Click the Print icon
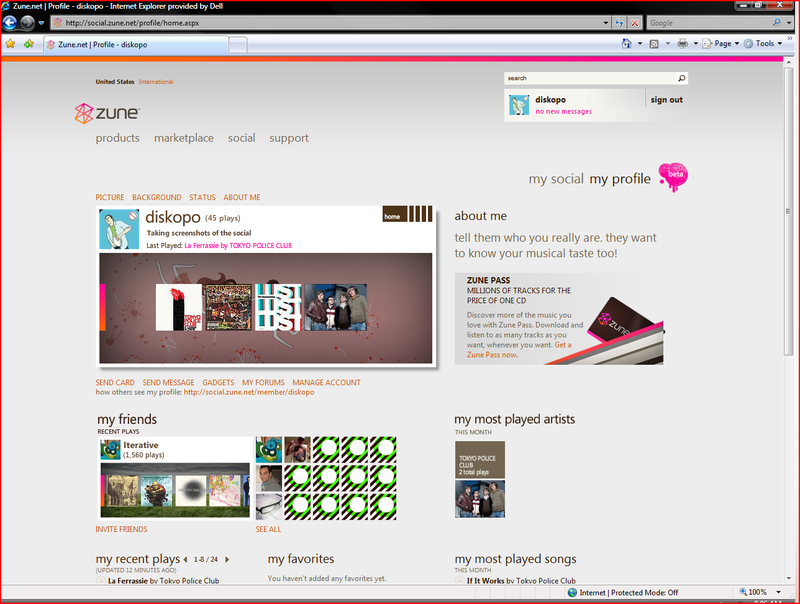The image size is (800, 604). [x=682, y=44]
